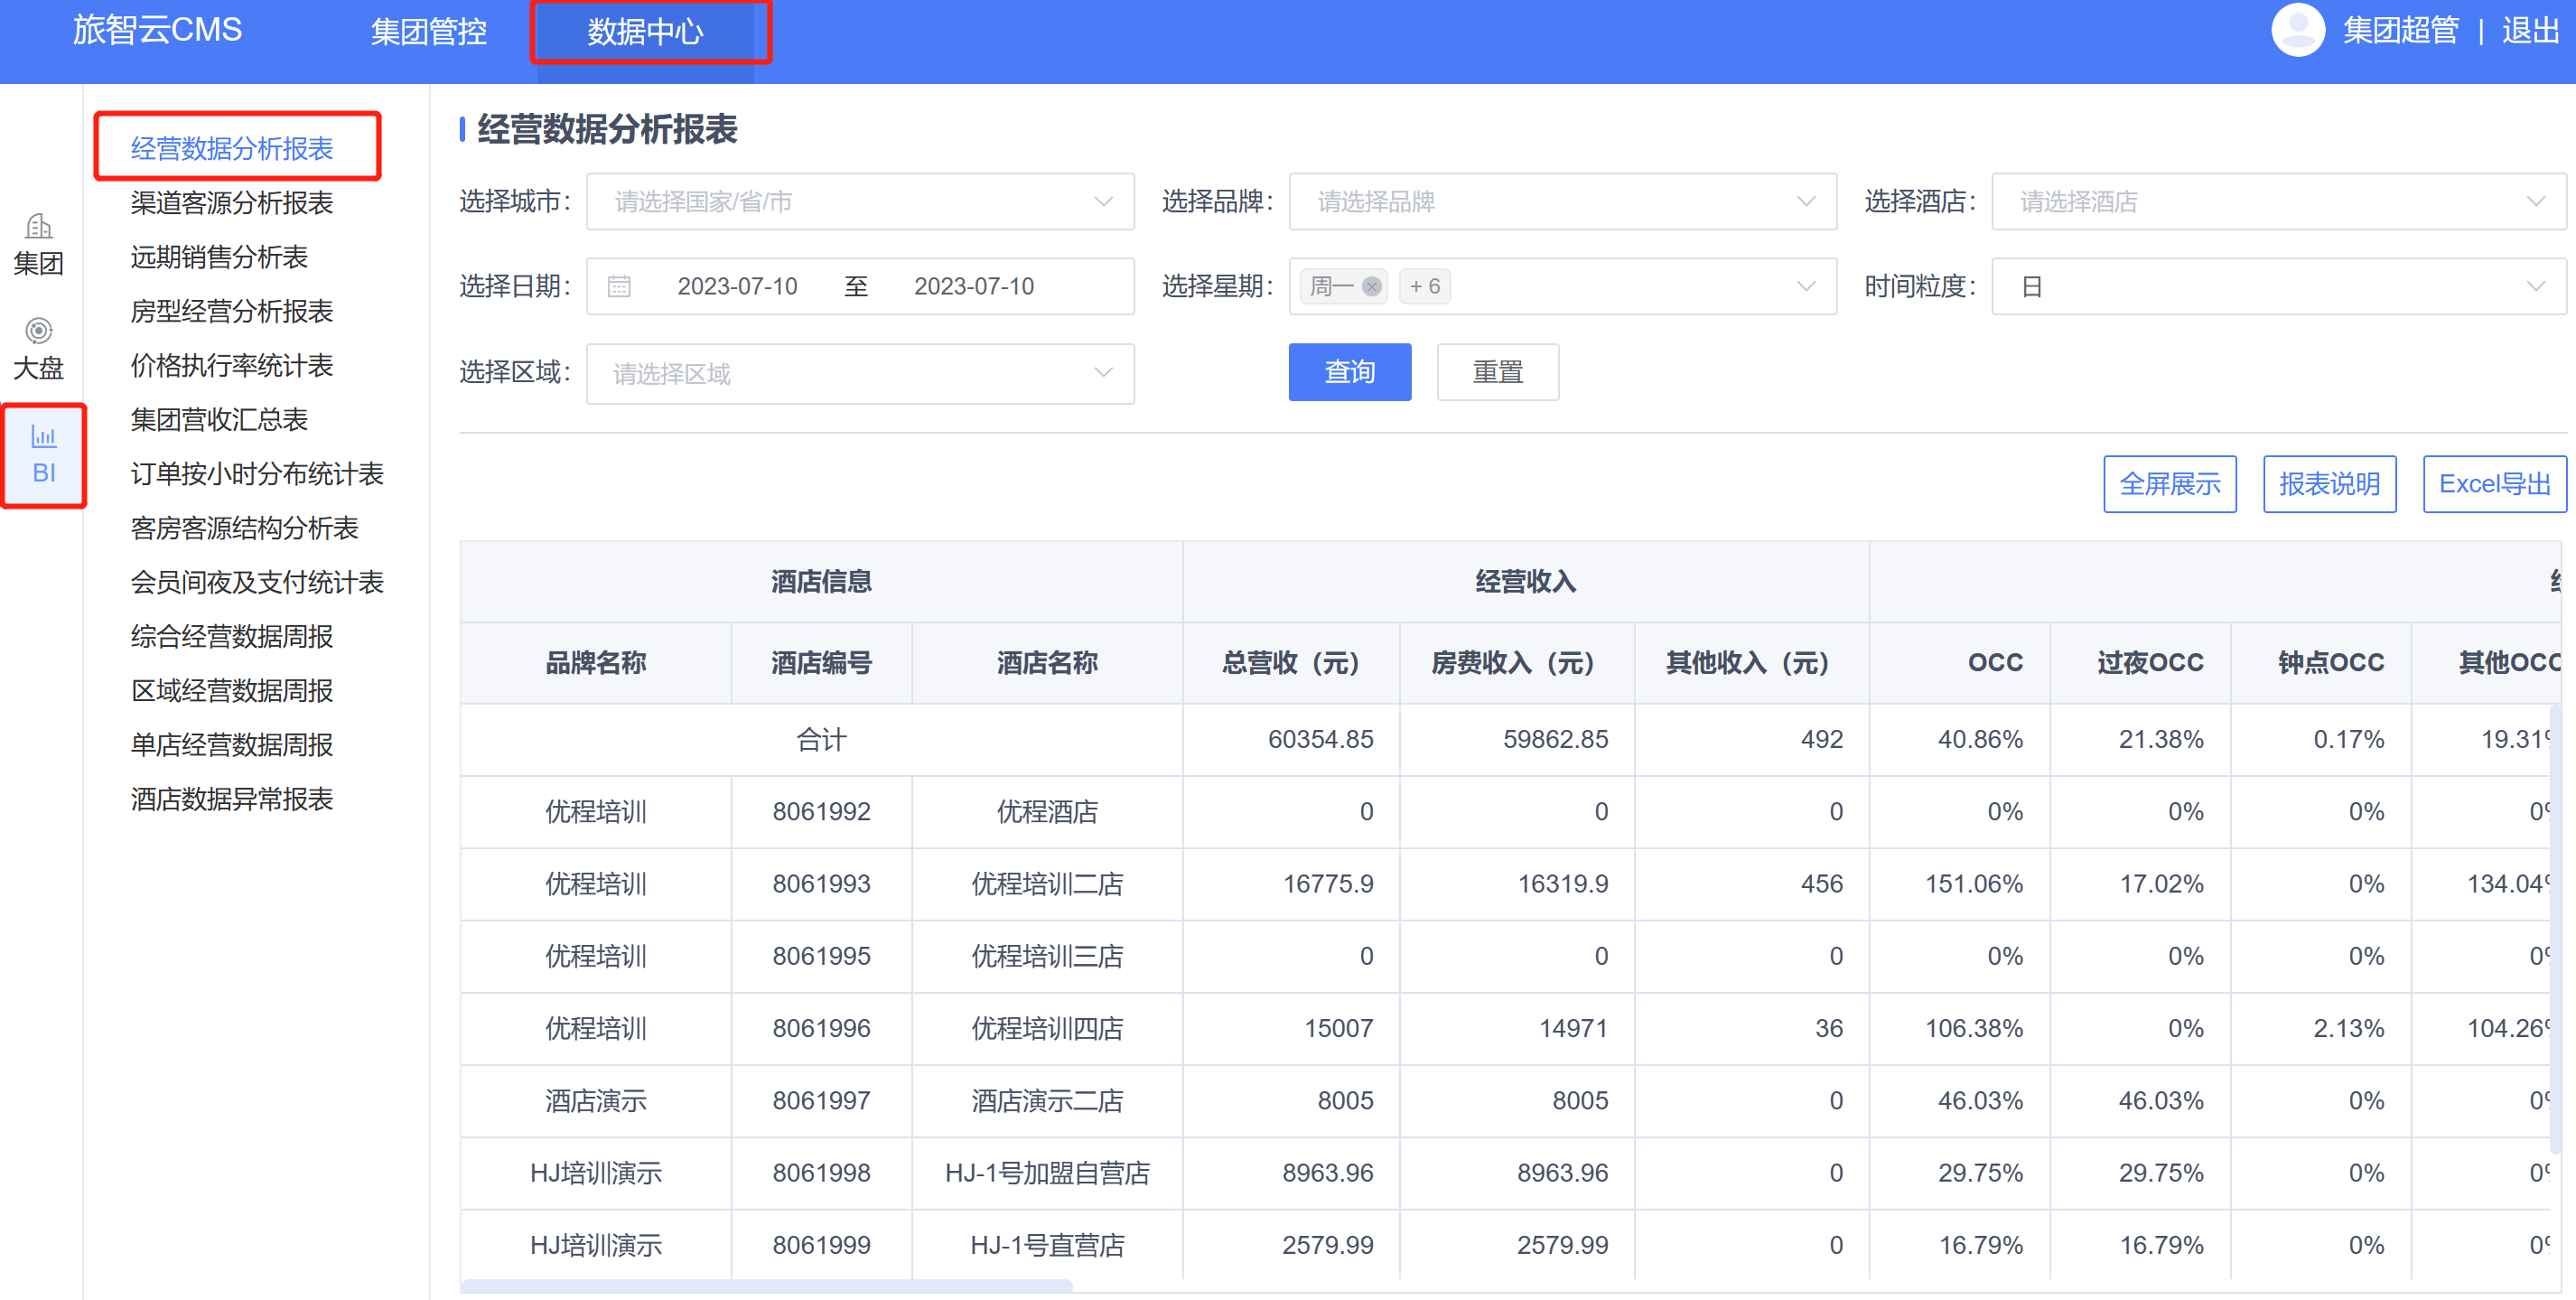
Task: Click hotel name HJ-1号直营店 cell
Action: click(1047, 1245)
